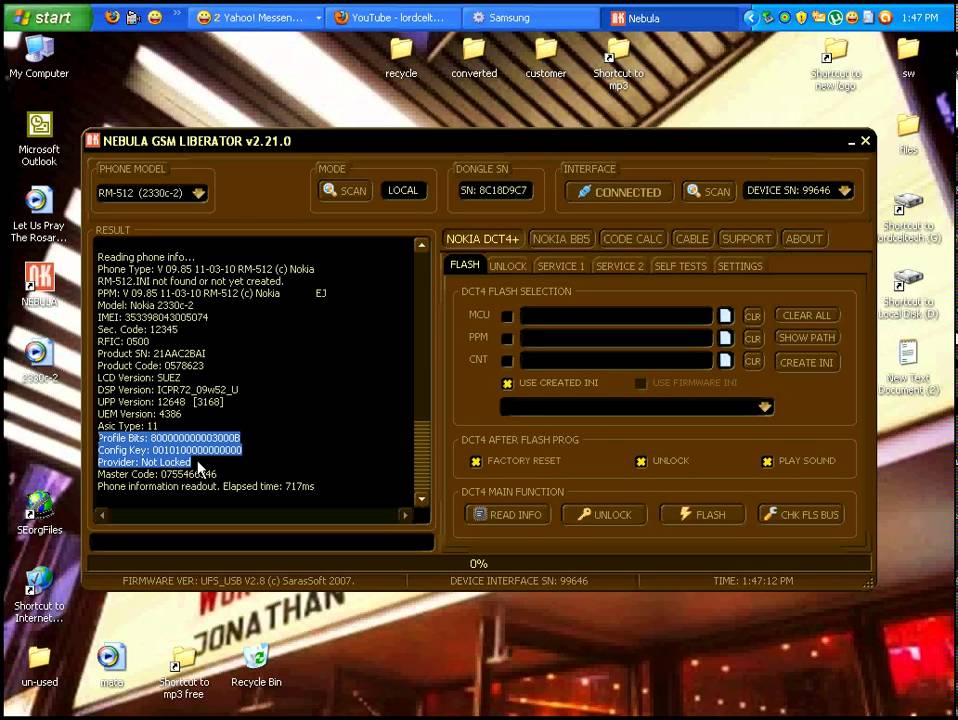Expand the phone model RM-512 dropdown
This screenshot has width=958, height=720.
[x=199, y=193]
